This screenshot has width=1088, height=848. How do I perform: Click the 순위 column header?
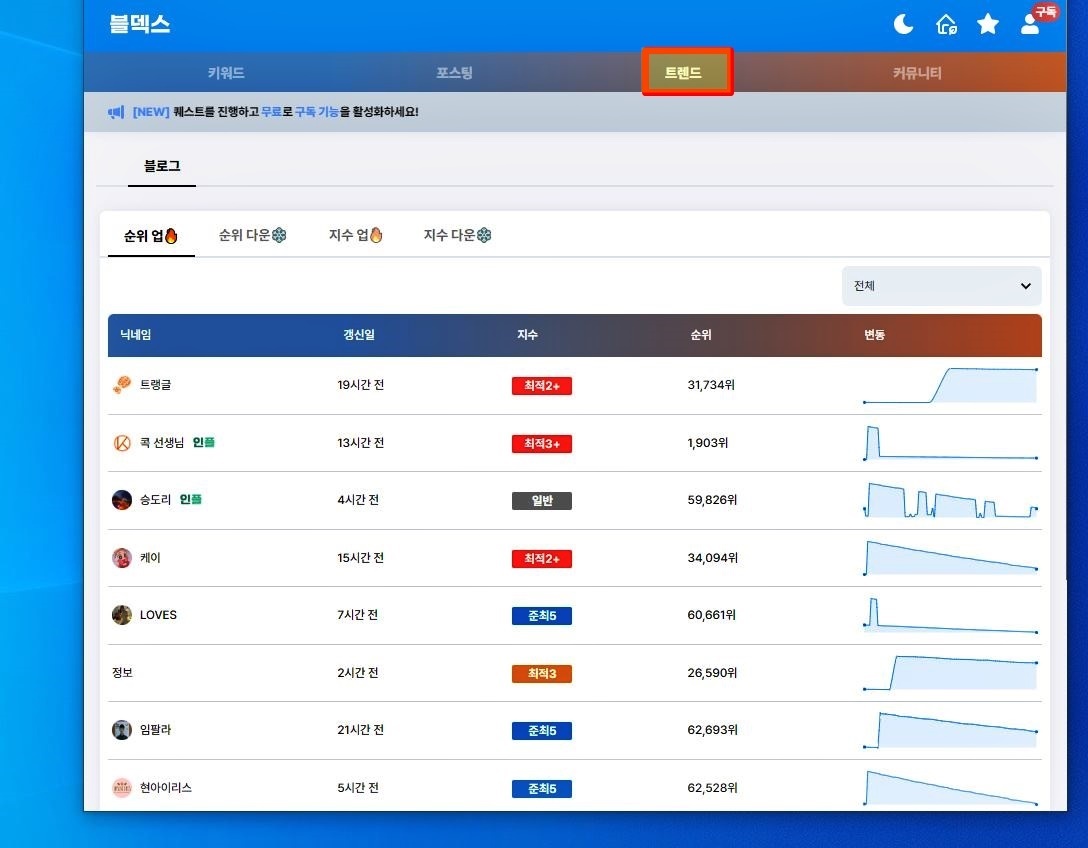[x=701, y=334]
